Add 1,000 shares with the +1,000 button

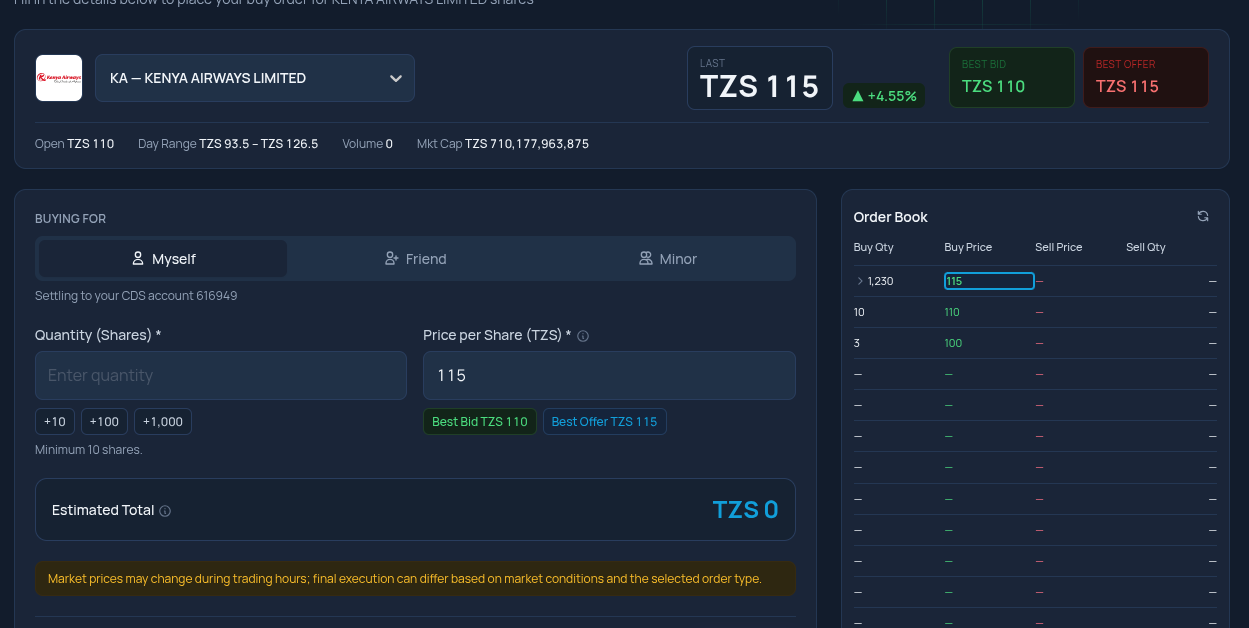click(163, 422)
